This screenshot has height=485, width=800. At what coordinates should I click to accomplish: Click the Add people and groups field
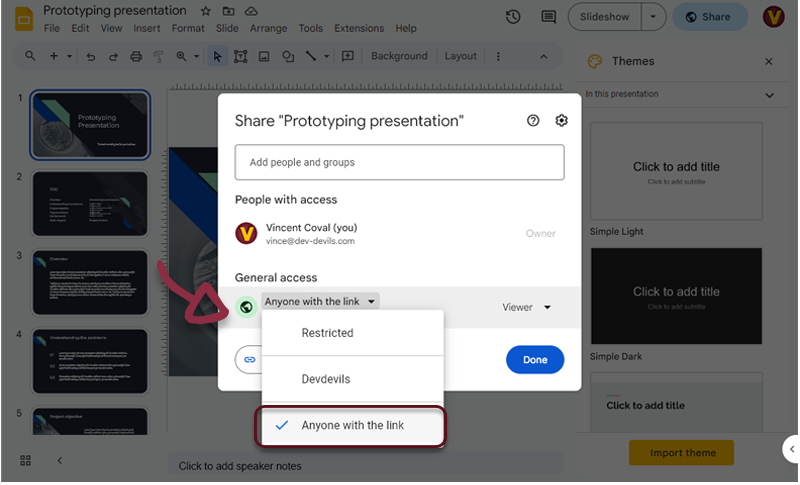pos(399,162)
